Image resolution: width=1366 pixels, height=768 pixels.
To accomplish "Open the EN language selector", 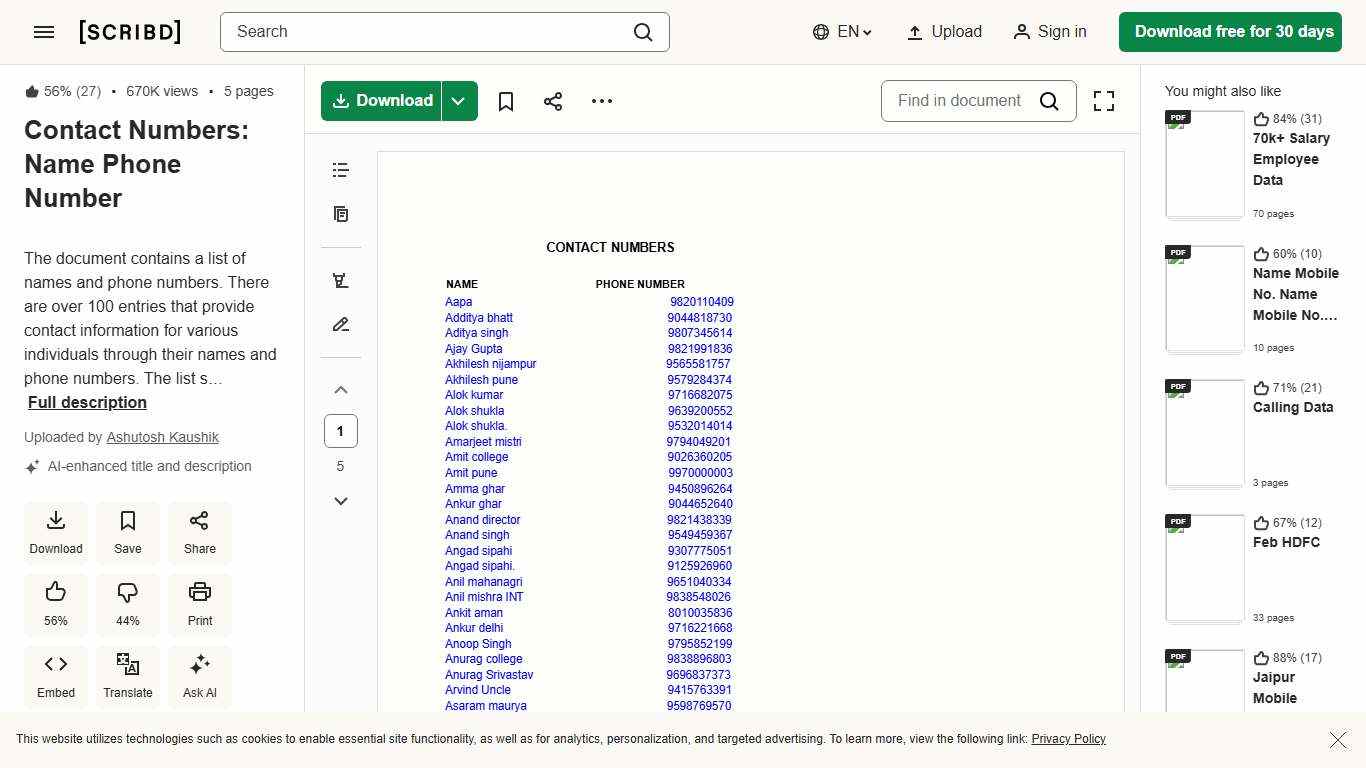I will [x=841, y=31].
